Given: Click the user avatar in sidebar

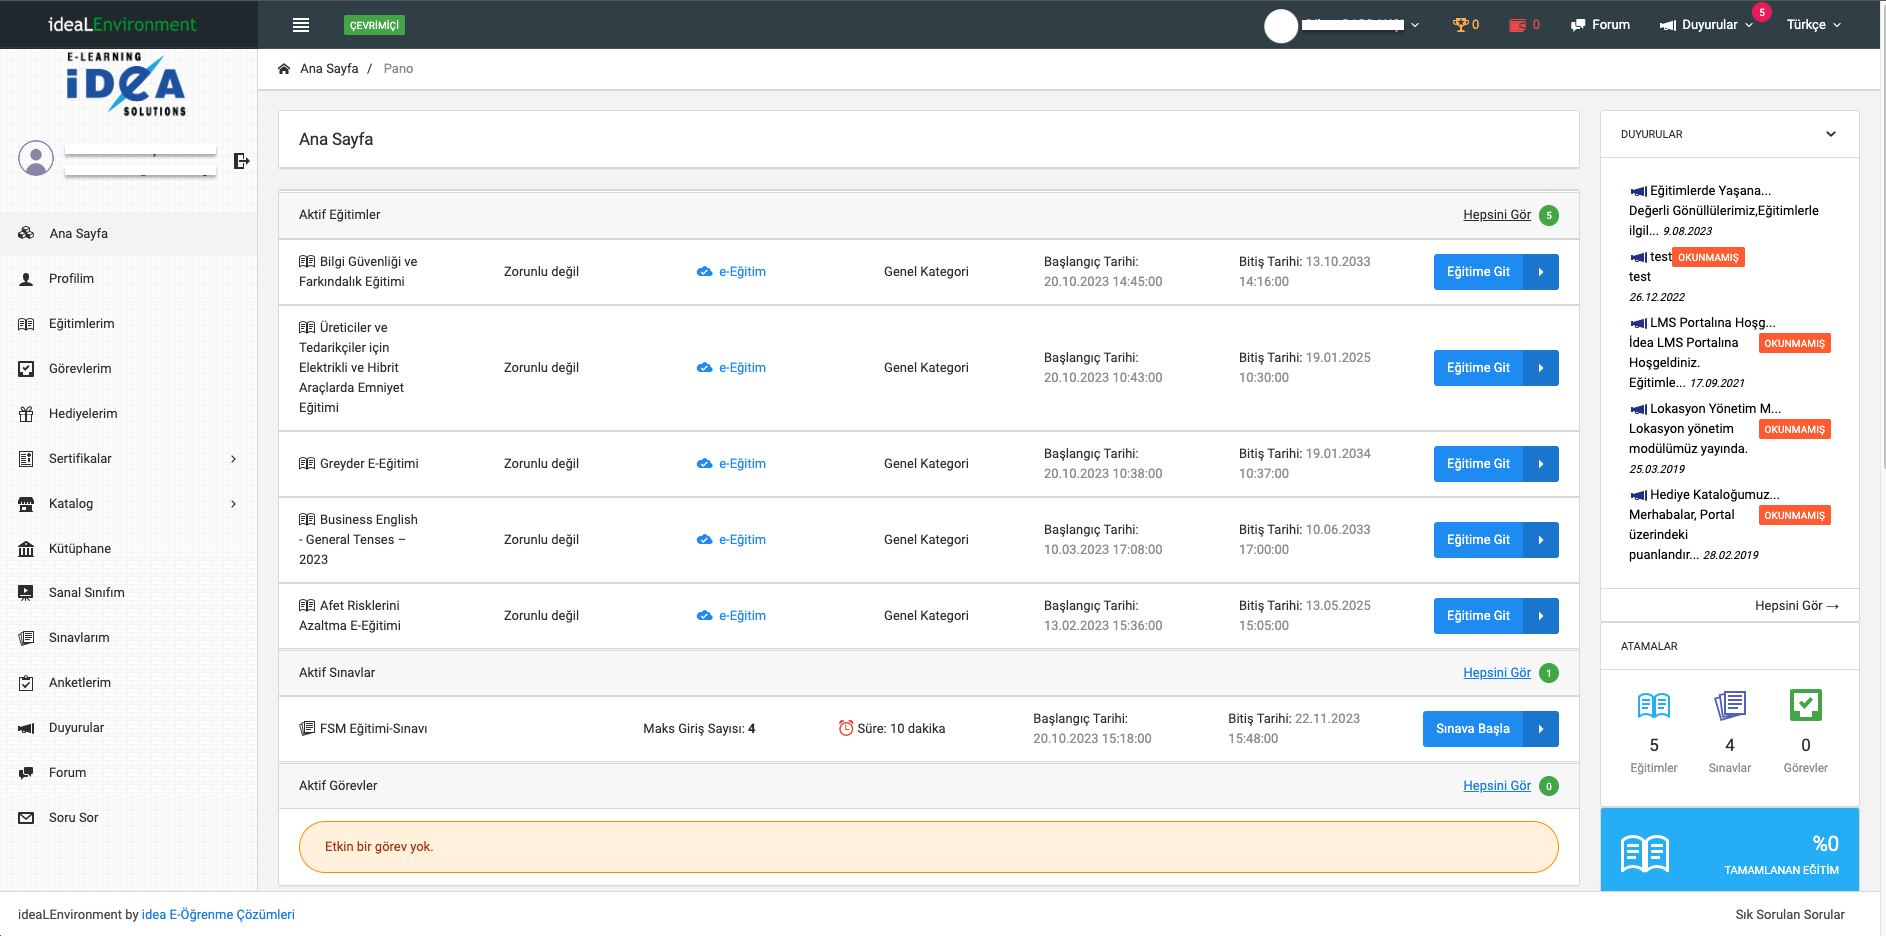Looking at the screenshot, I should click(36, 158).
